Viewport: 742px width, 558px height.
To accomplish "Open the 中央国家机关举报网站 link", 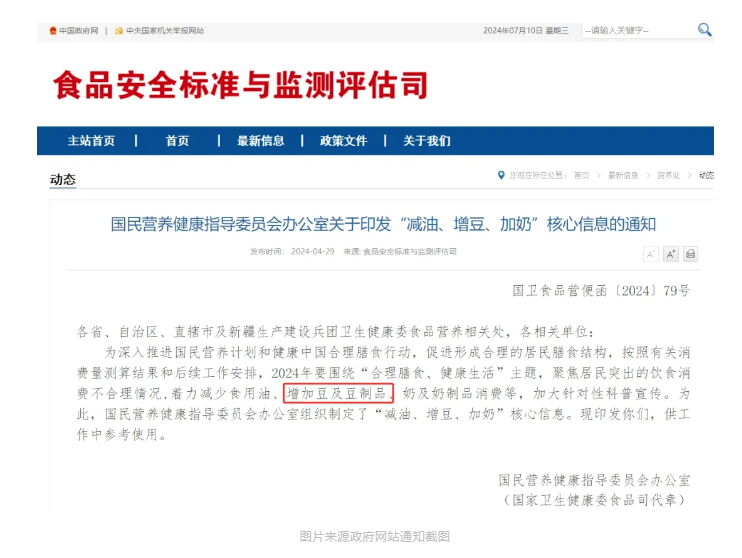I will tap(164, 31).
